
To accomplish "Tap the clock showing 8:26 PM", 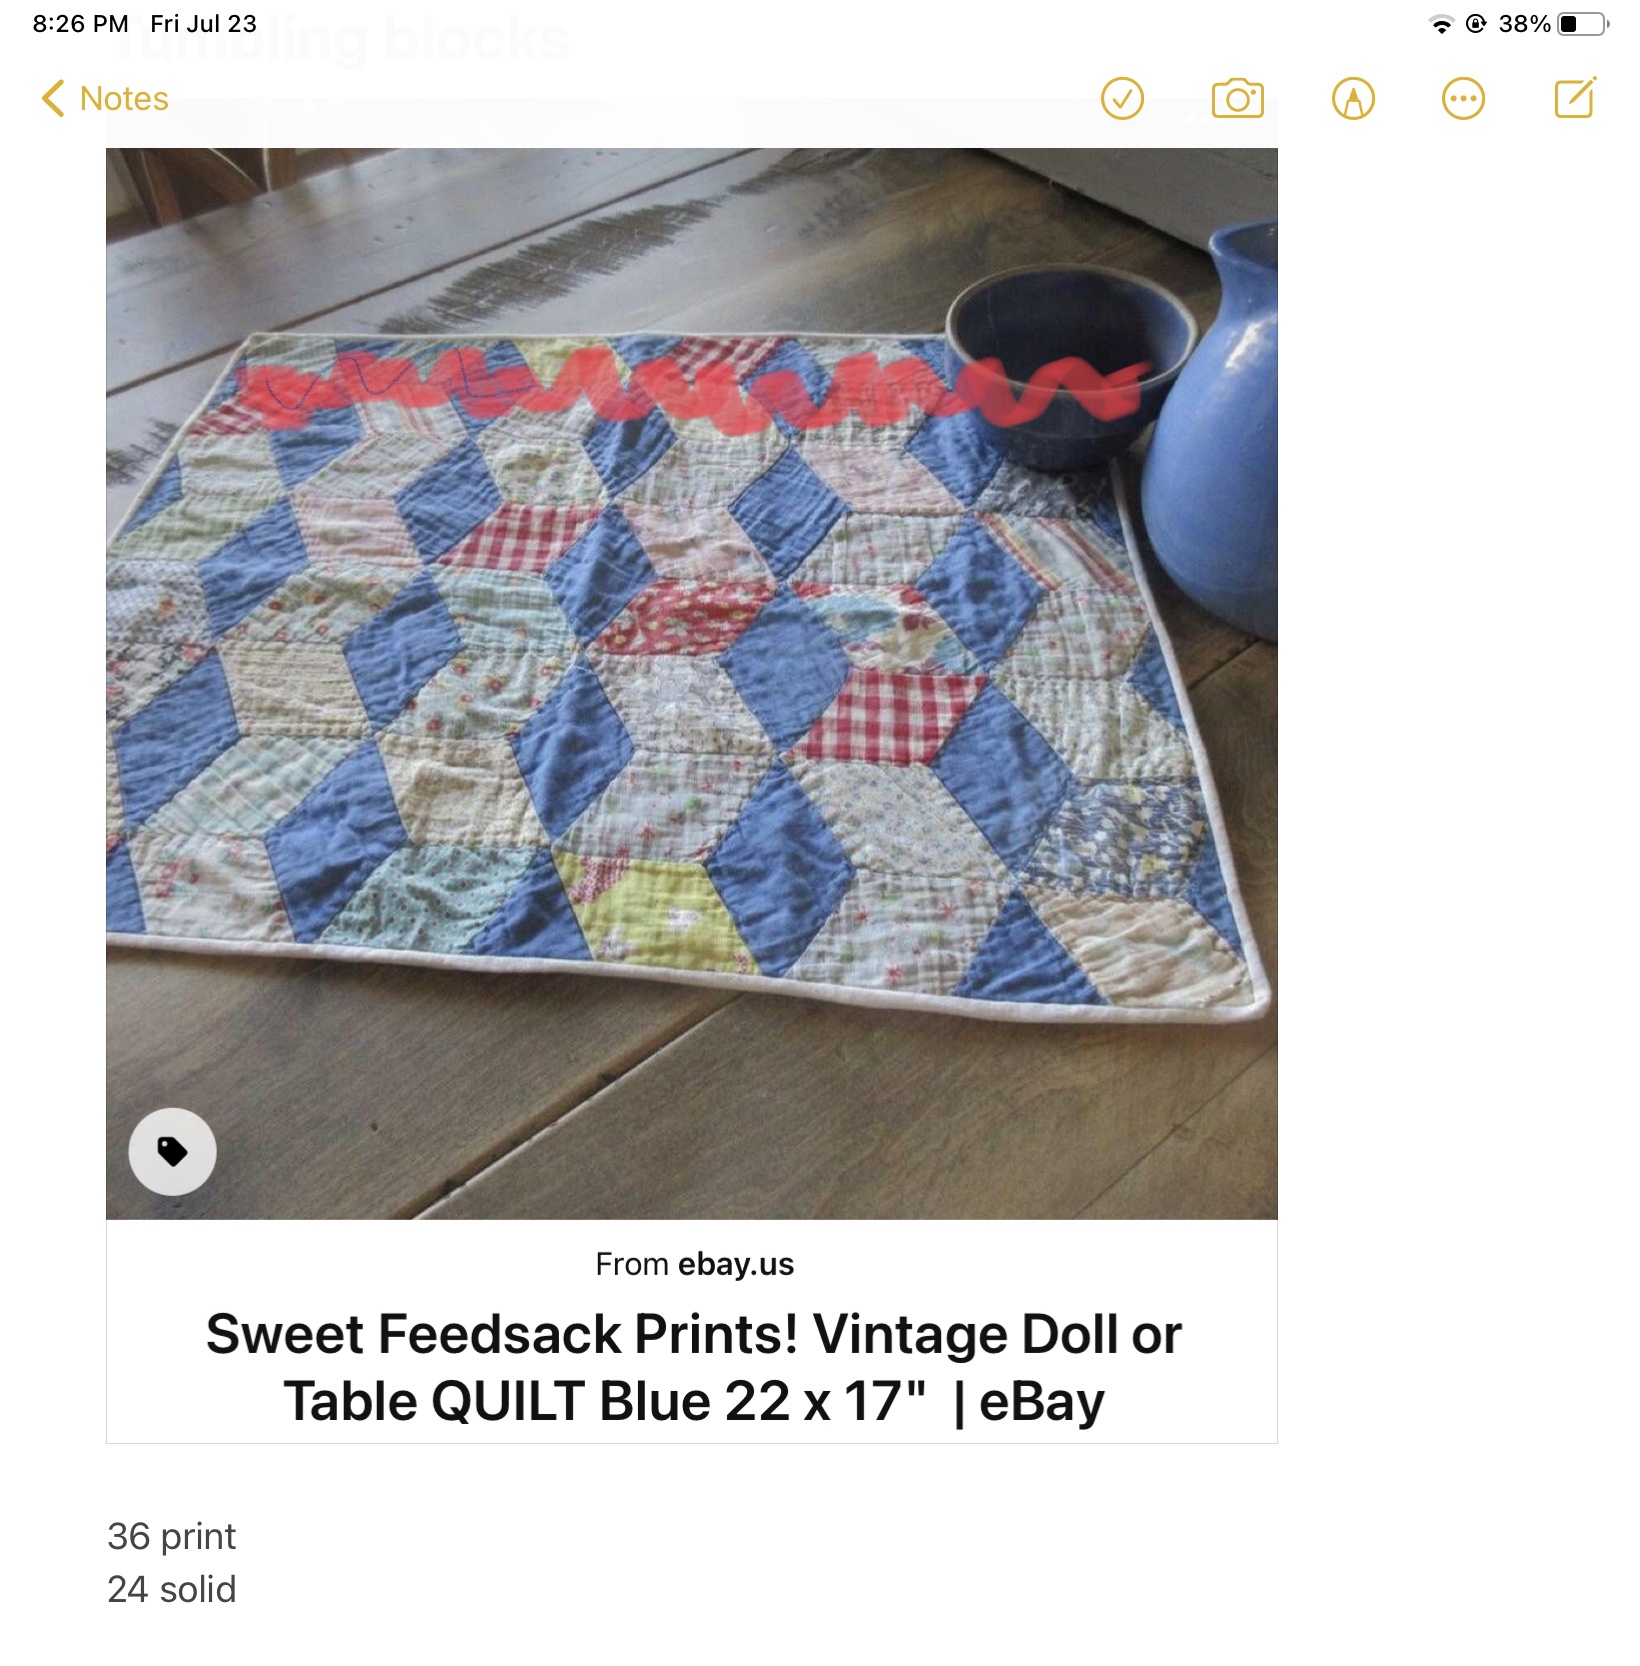I will (80, 24).
